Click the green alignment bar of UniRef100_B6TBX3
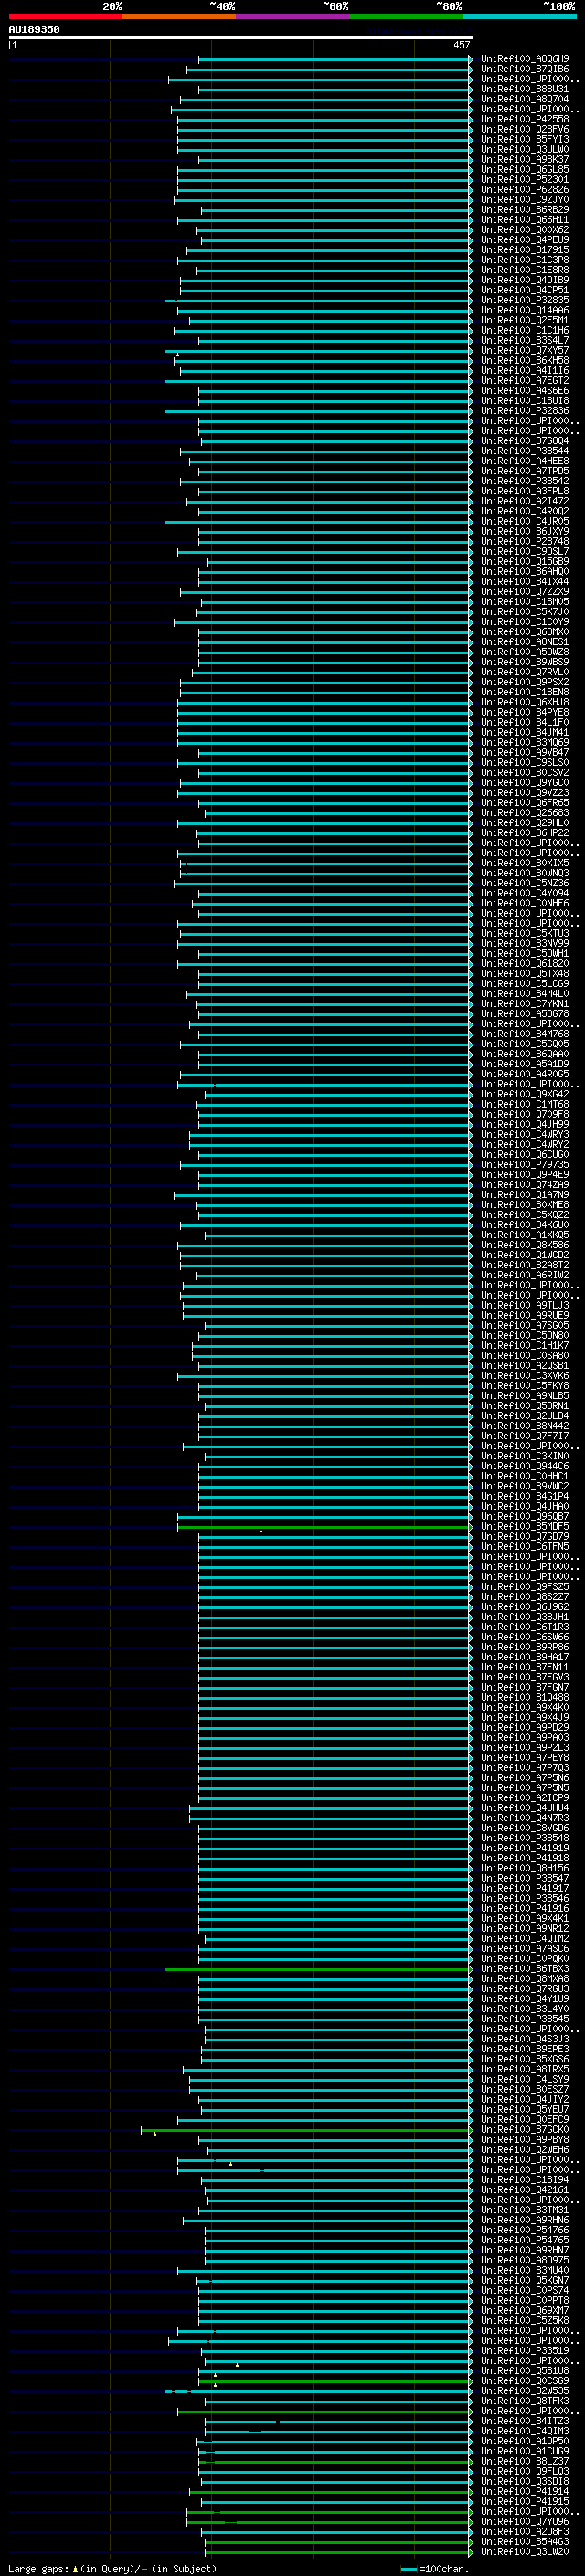The image size is (585, 2576). point(318,1970)
